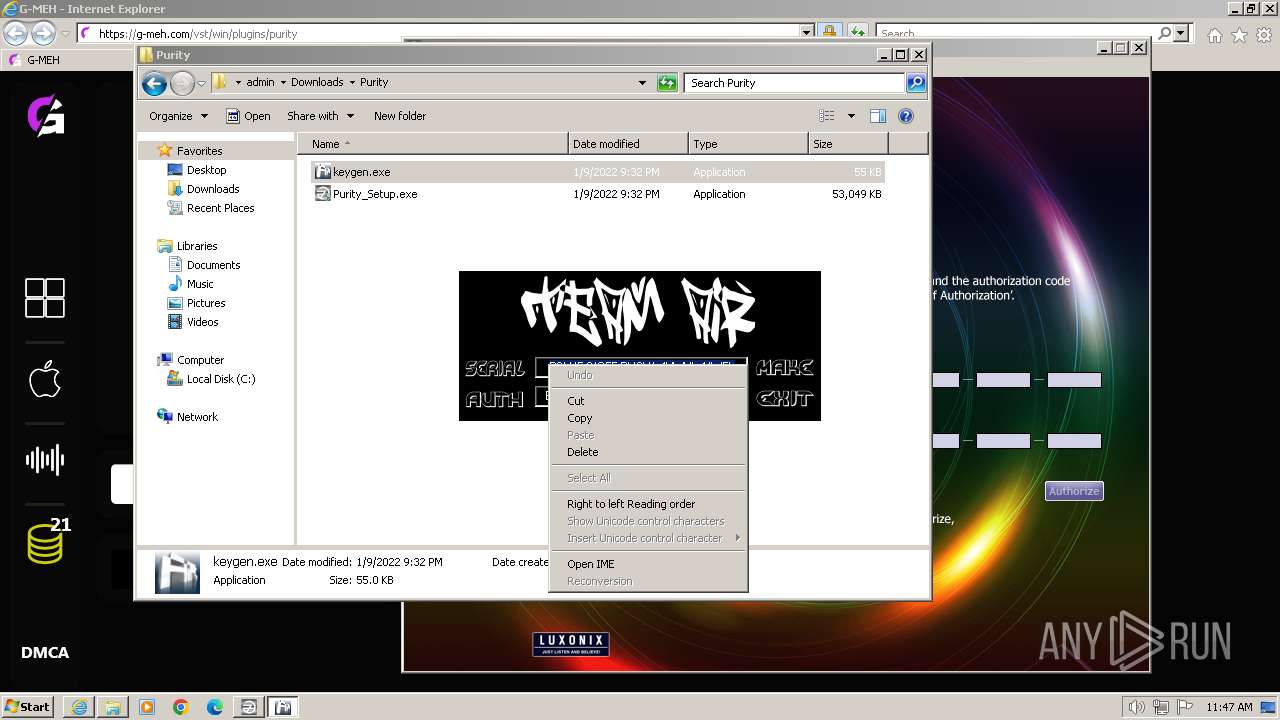Select Network in navigation pane
The image size is (1280, 720).
197,417
